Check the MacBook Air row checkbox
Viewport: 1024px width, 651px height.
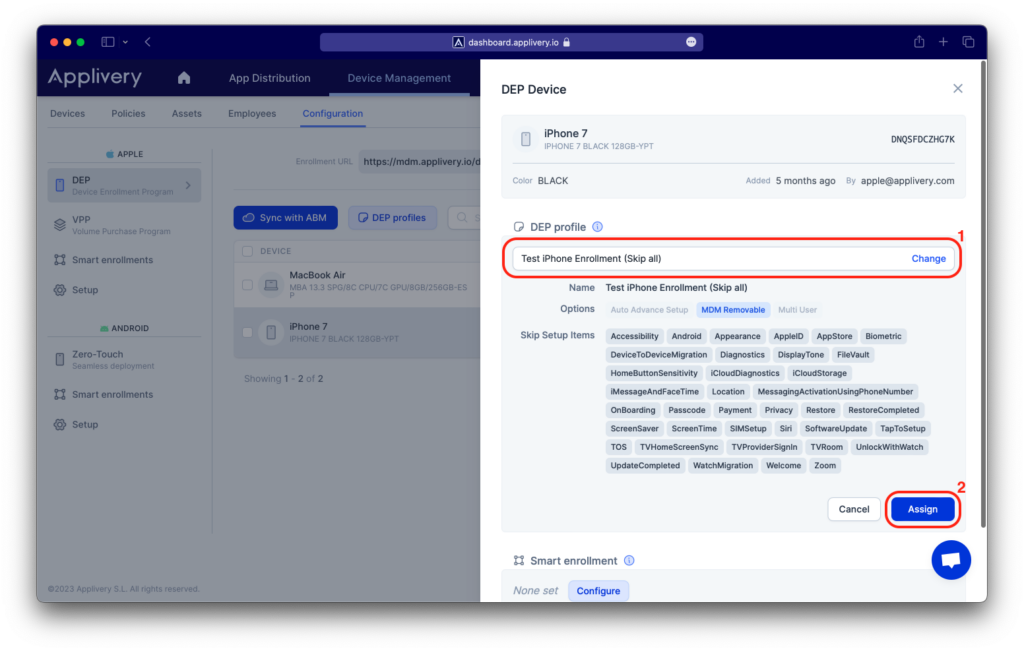click(248, 285)
